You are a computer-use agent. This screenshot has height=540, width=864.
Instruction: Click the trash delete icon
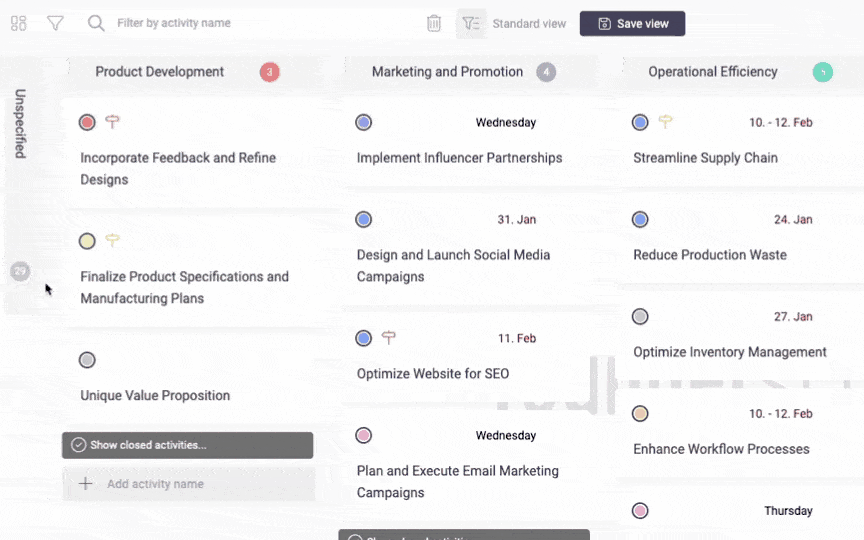pos(434,23)
